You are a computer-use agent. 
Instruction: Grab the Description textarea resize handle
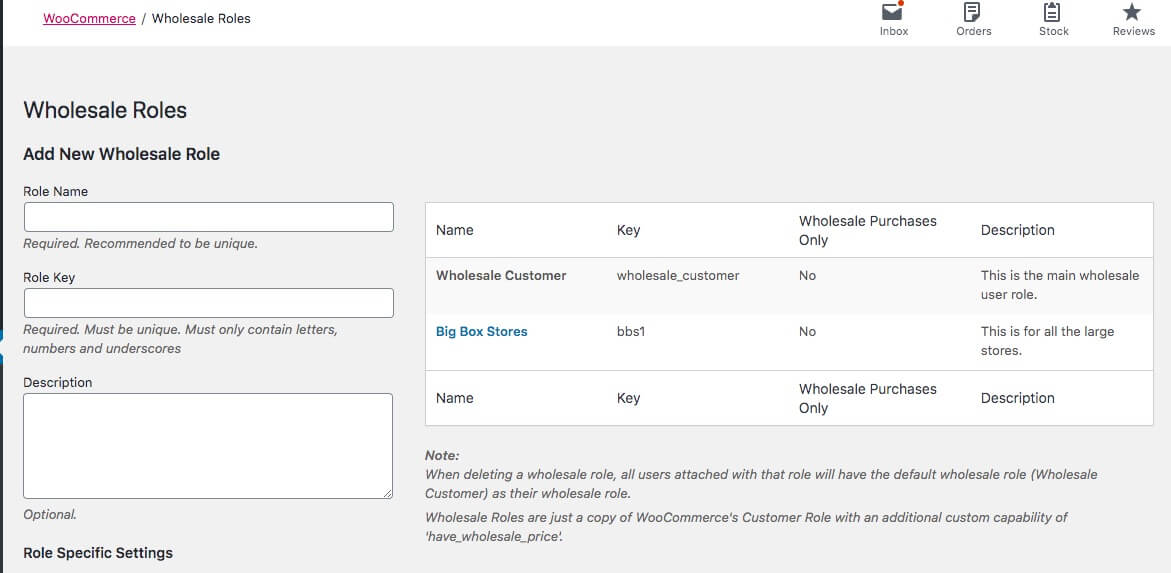coord(387,492)
